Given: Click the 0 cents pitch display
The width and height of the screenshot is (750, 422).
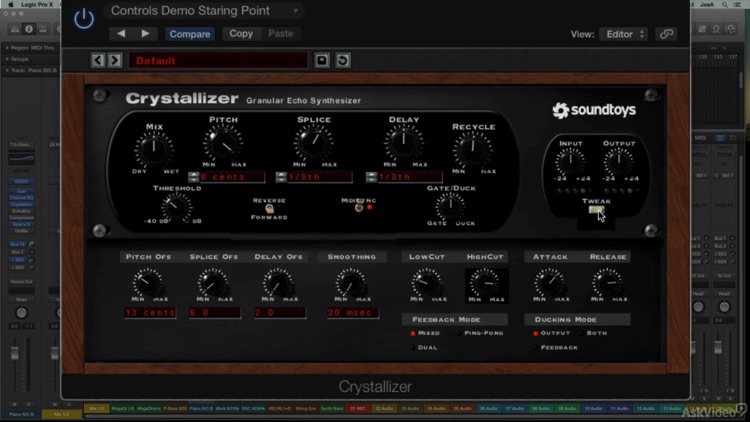Looking at the screenshot, I should click(x=232, y=177).
